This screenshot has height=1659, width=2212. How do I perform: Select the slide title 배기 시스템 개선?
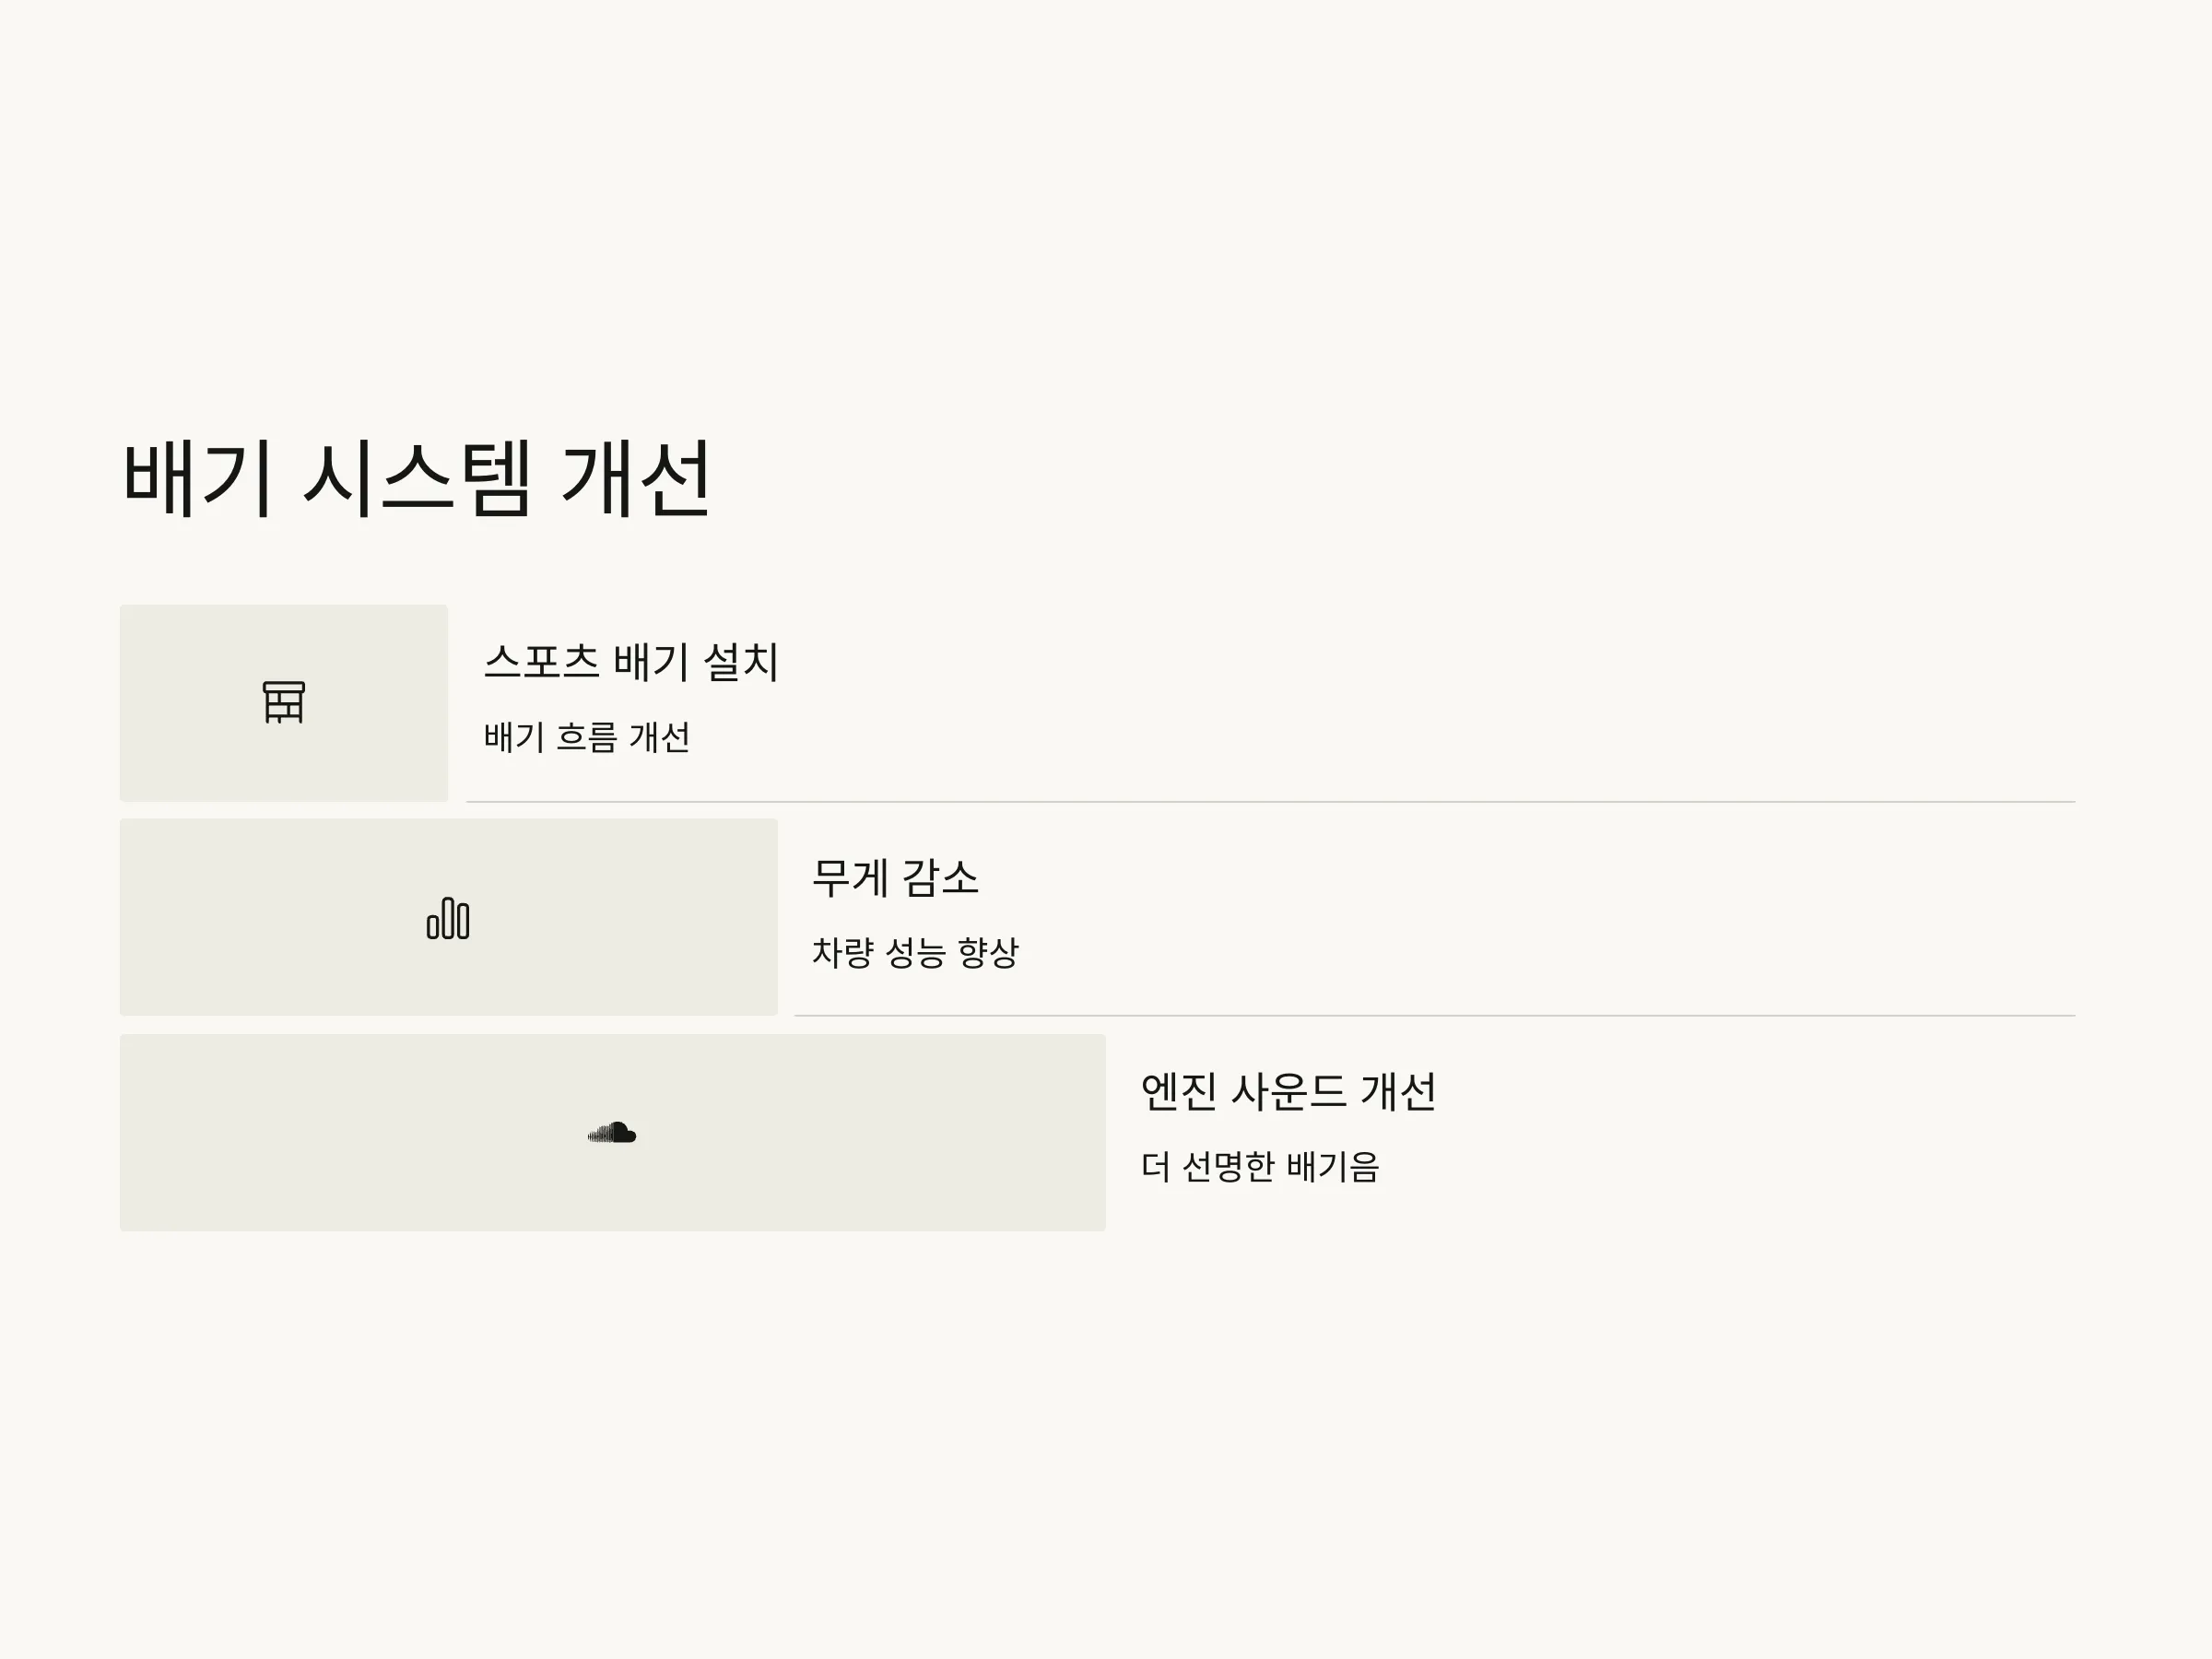coord(416,478)
